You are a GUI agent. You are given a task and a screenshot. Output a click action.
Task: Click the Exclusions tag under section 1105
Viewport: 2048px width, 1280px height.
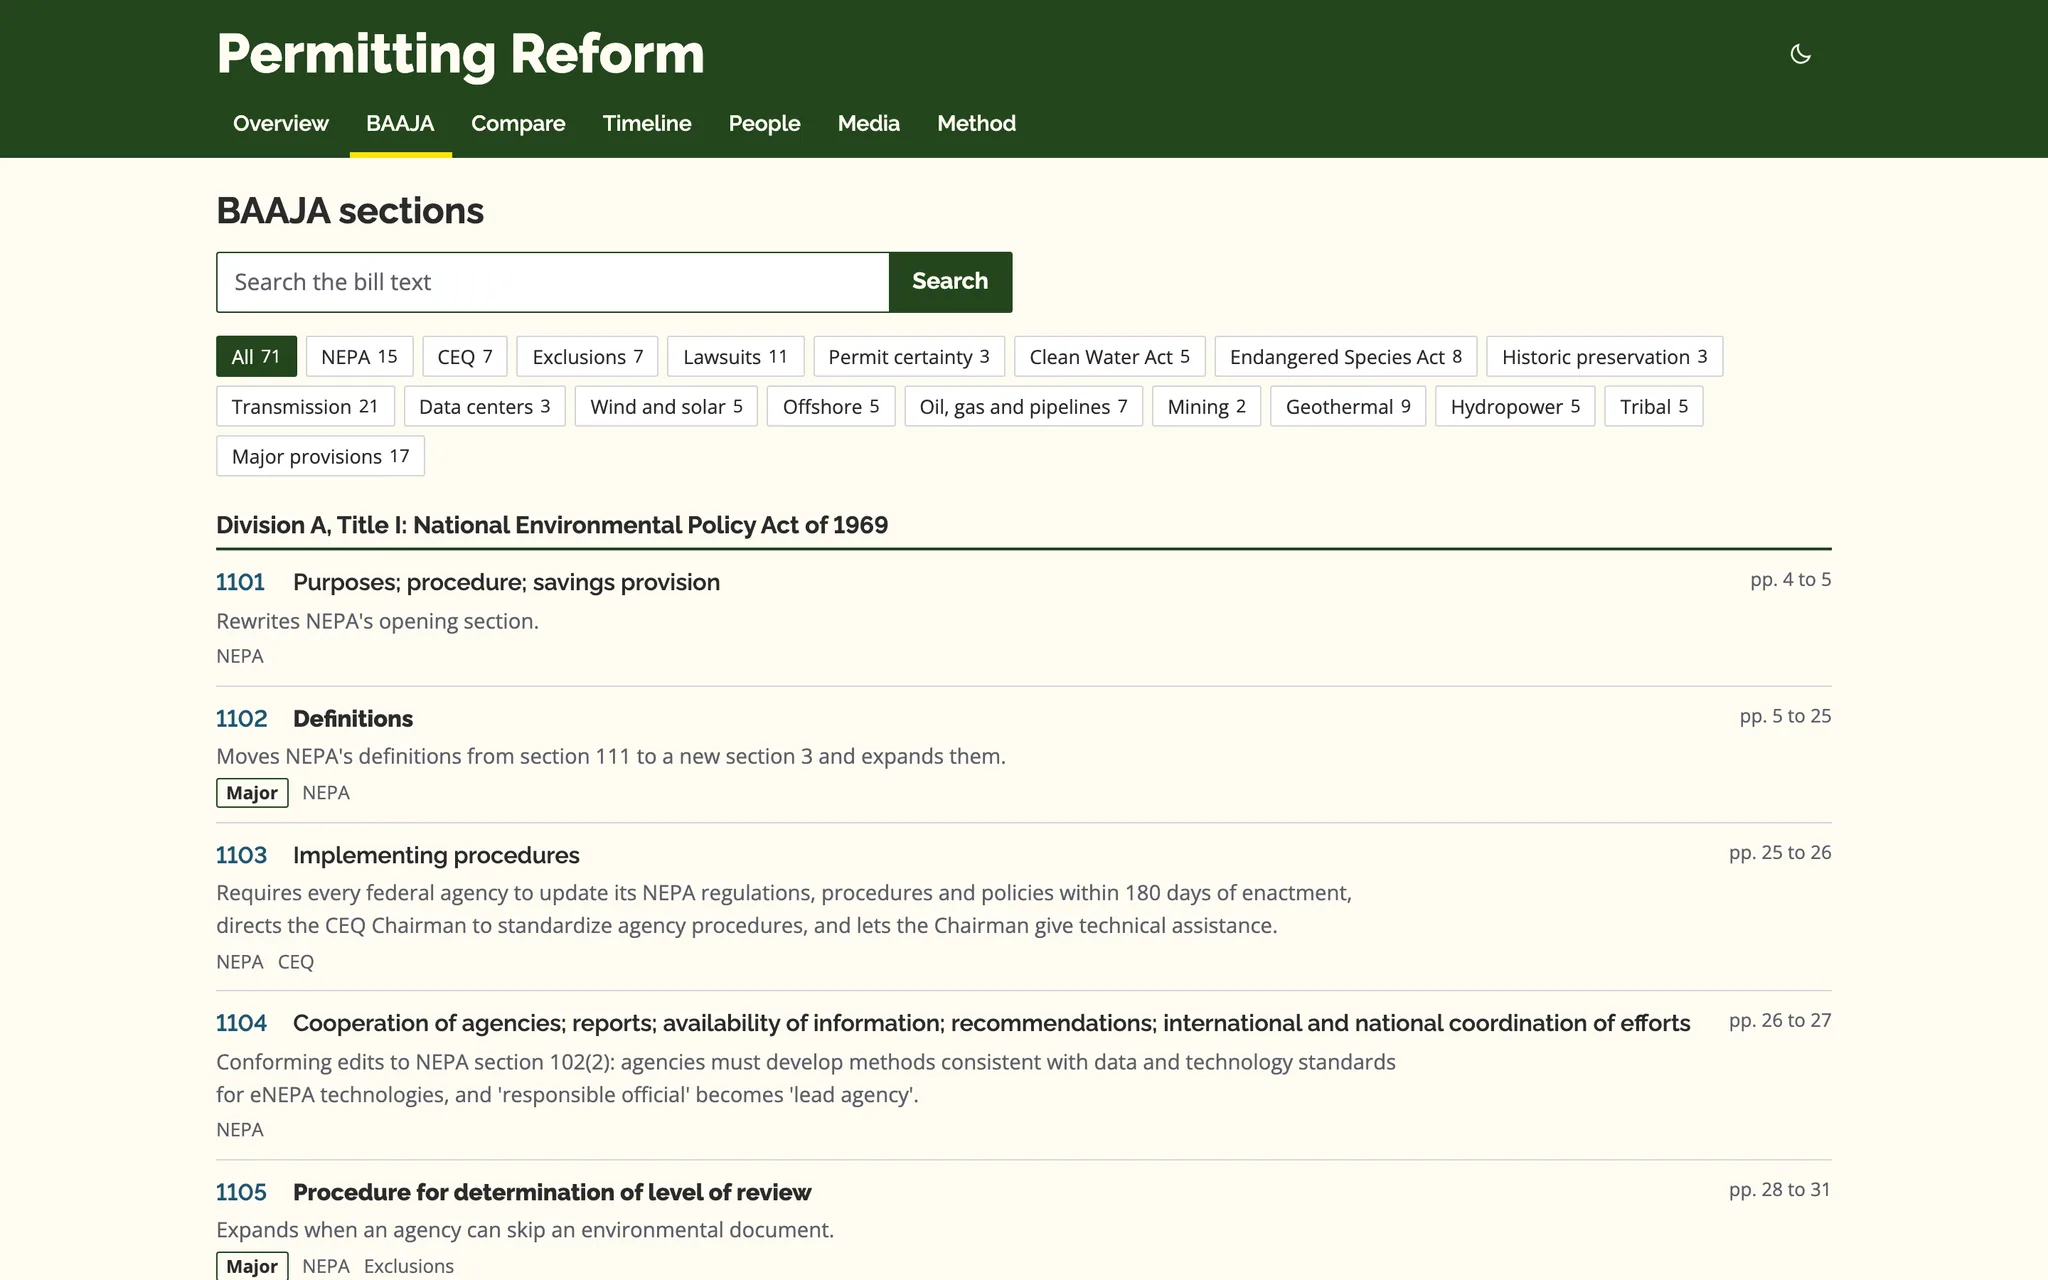[409, 1266]
